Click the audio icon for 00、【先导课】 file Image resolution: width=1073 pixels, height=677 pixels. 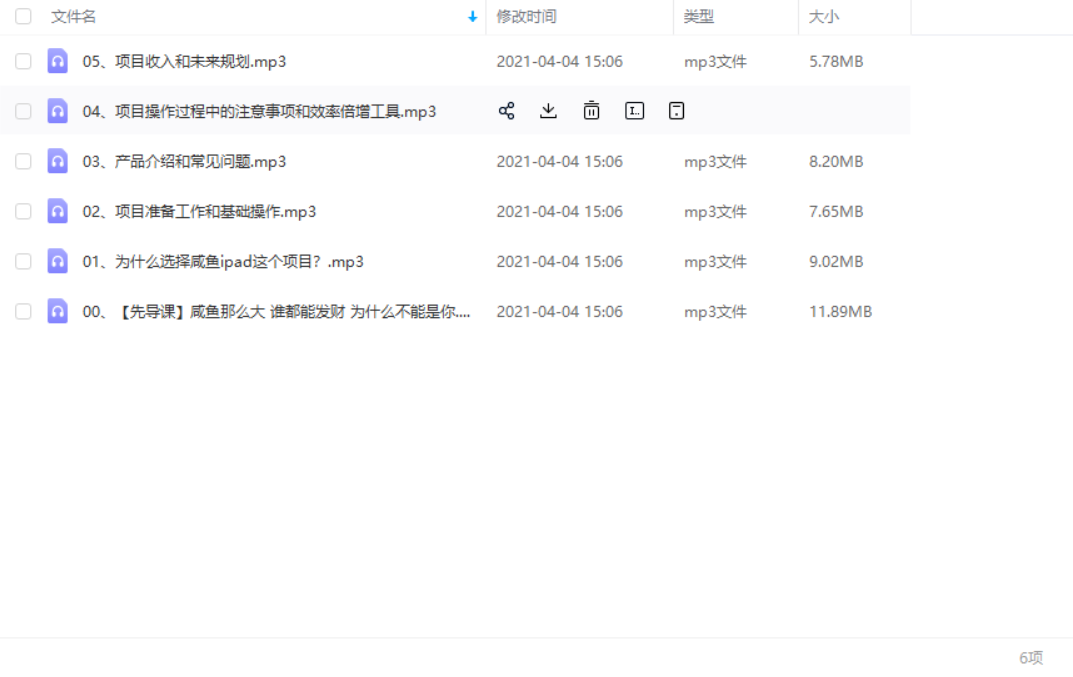(x=57, y=311)
